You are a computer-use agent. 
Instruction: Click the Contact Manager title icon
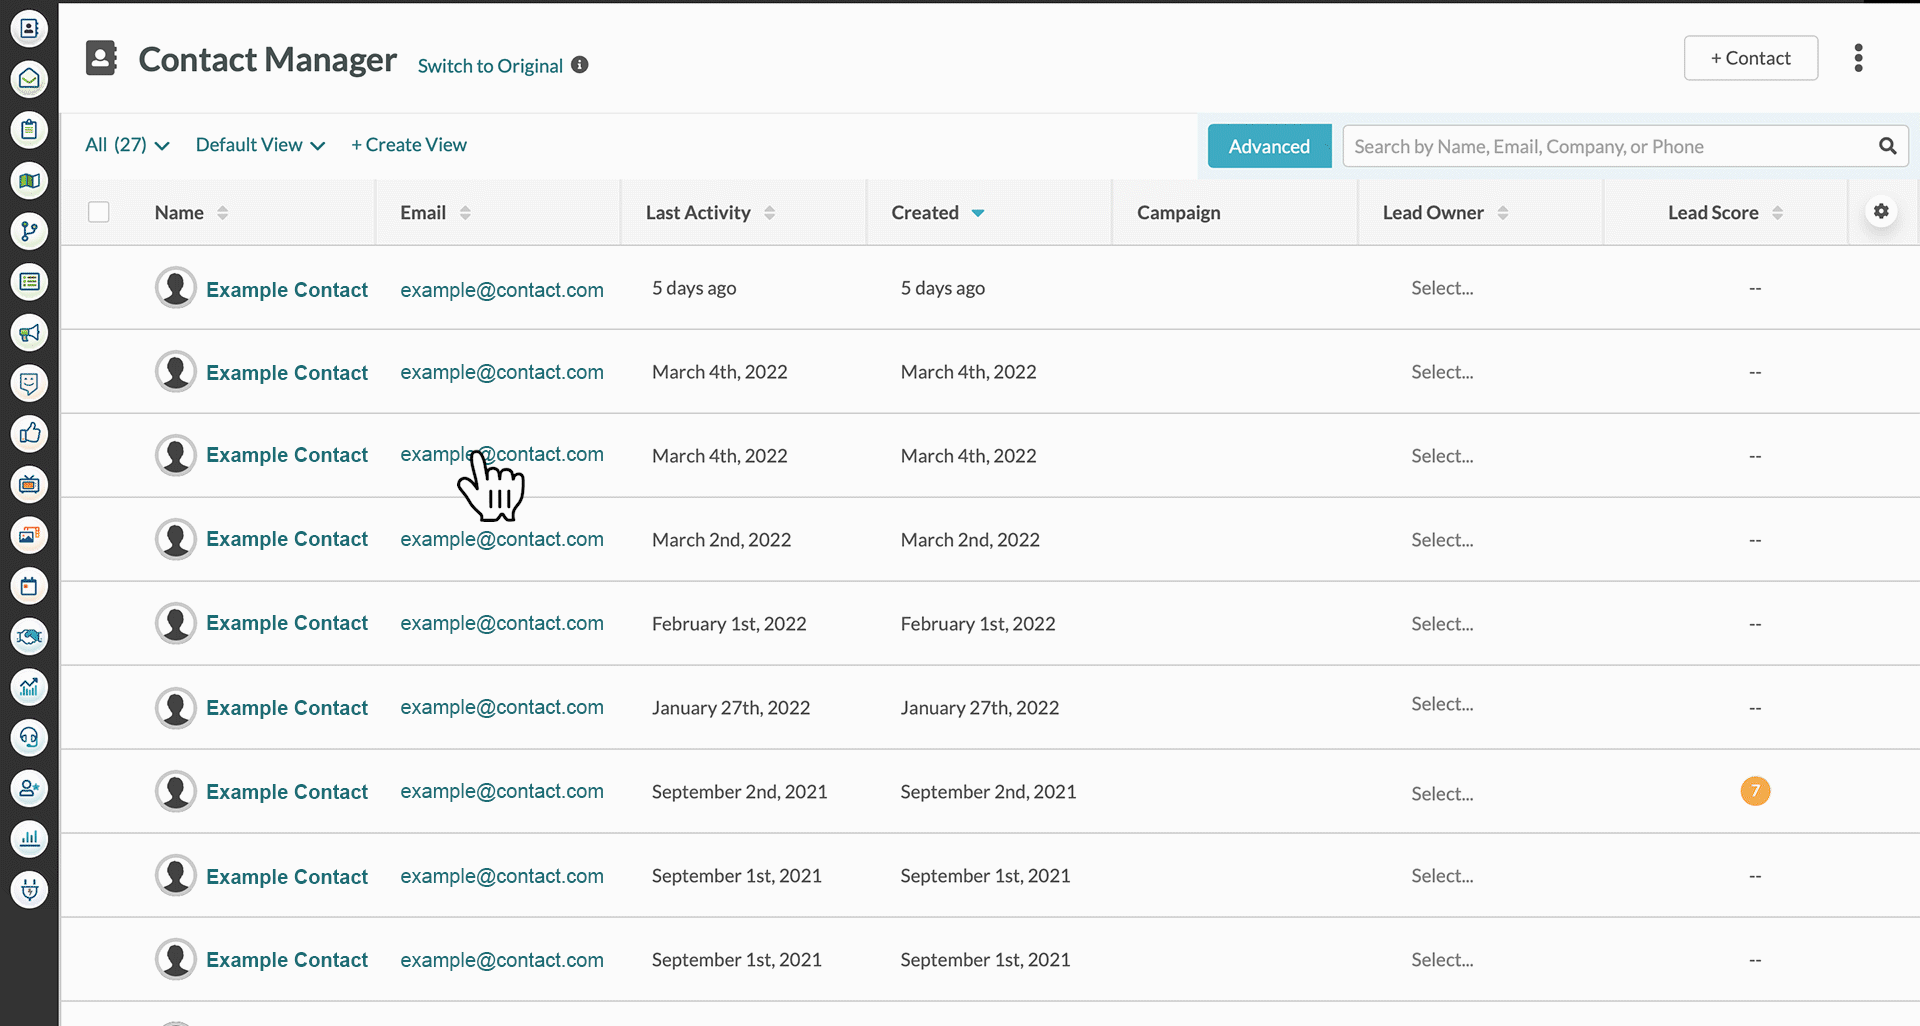coord(101,58)
